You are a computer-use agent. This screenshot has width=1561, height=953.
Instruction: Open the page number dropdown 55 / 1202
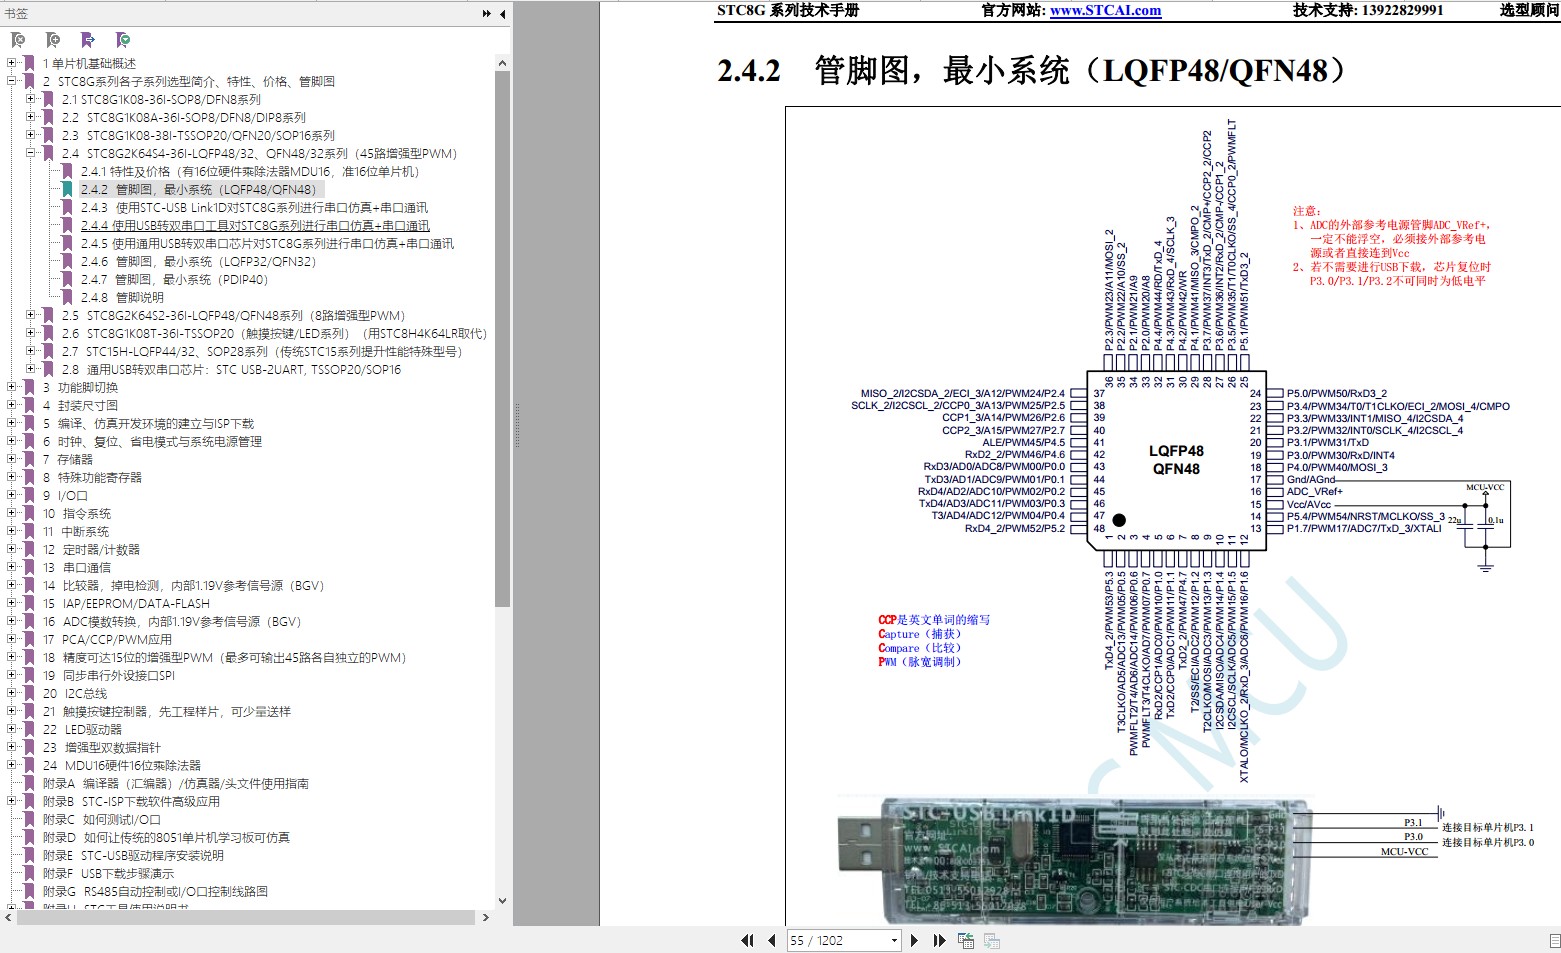click(x=894, y=940)
